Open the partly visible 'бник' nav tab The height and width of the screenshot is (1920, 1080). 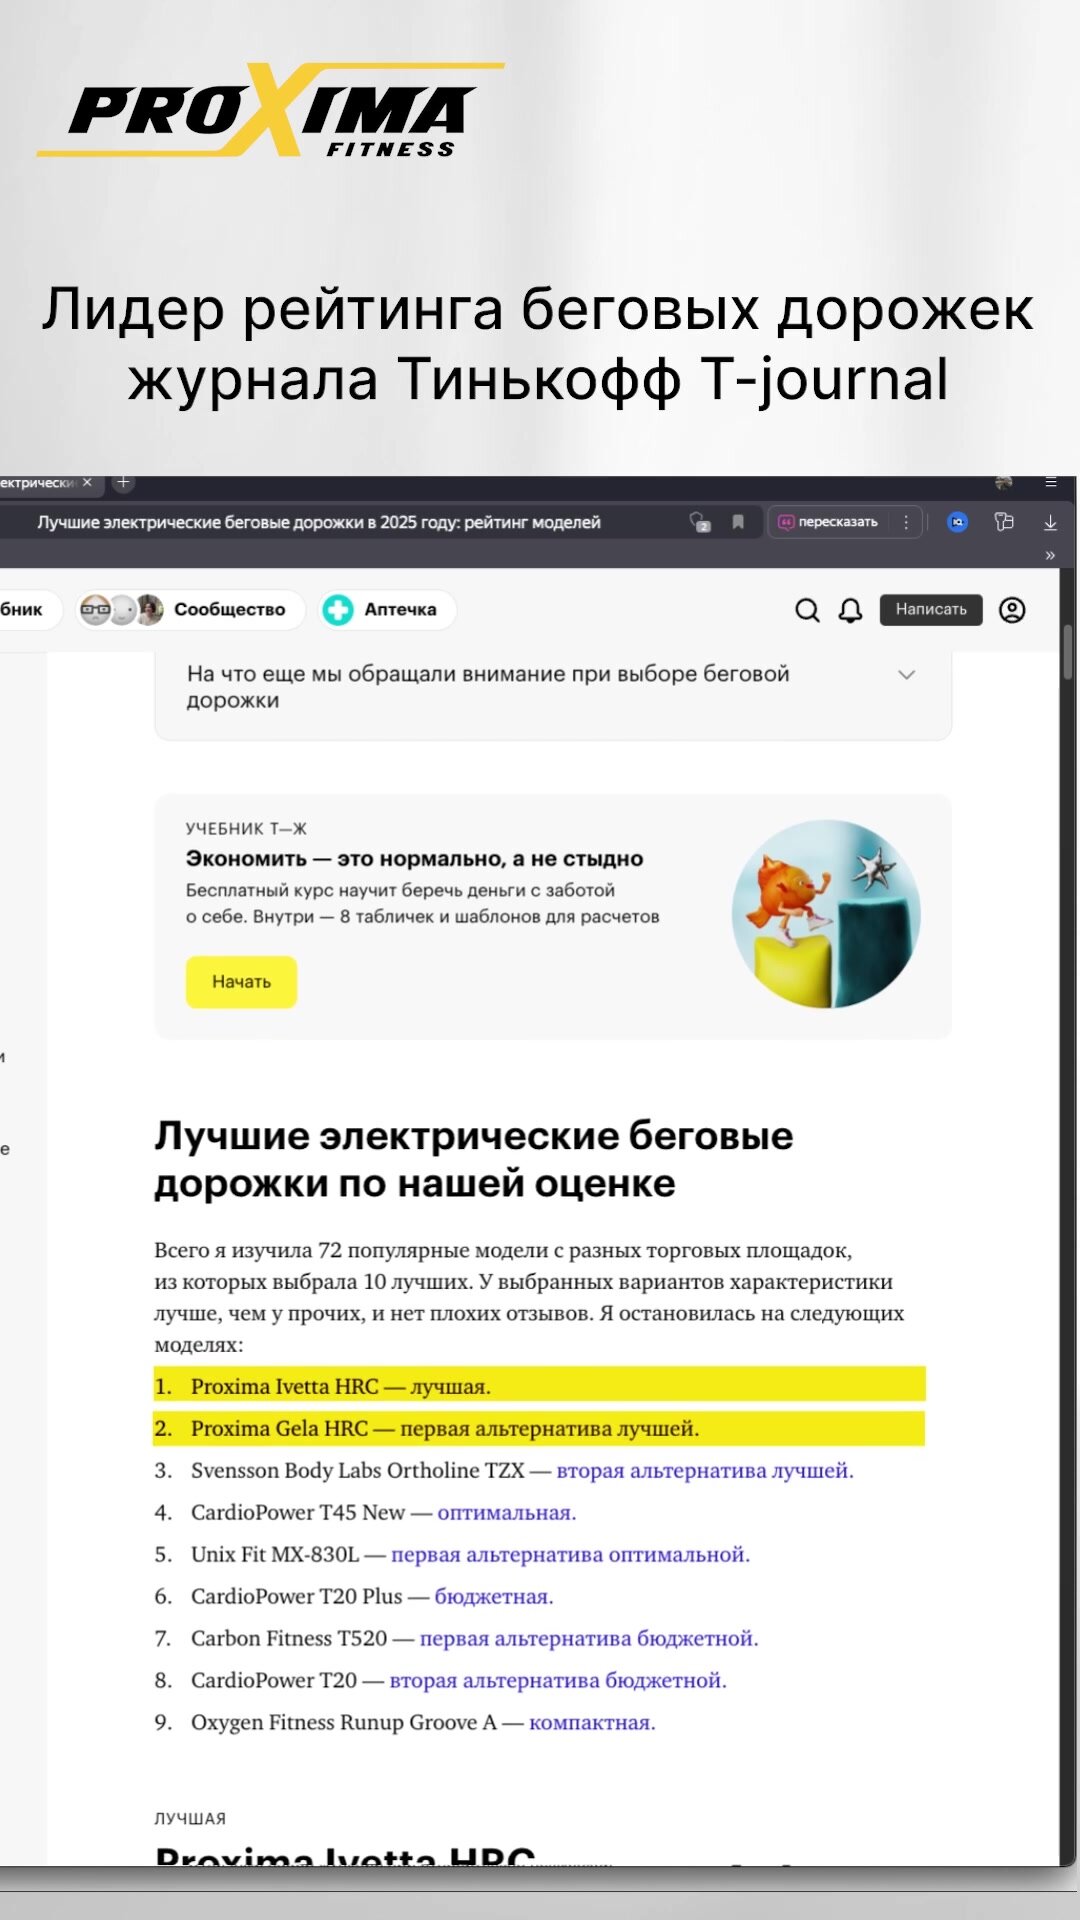pyautogui.click(x=30, y=609)
